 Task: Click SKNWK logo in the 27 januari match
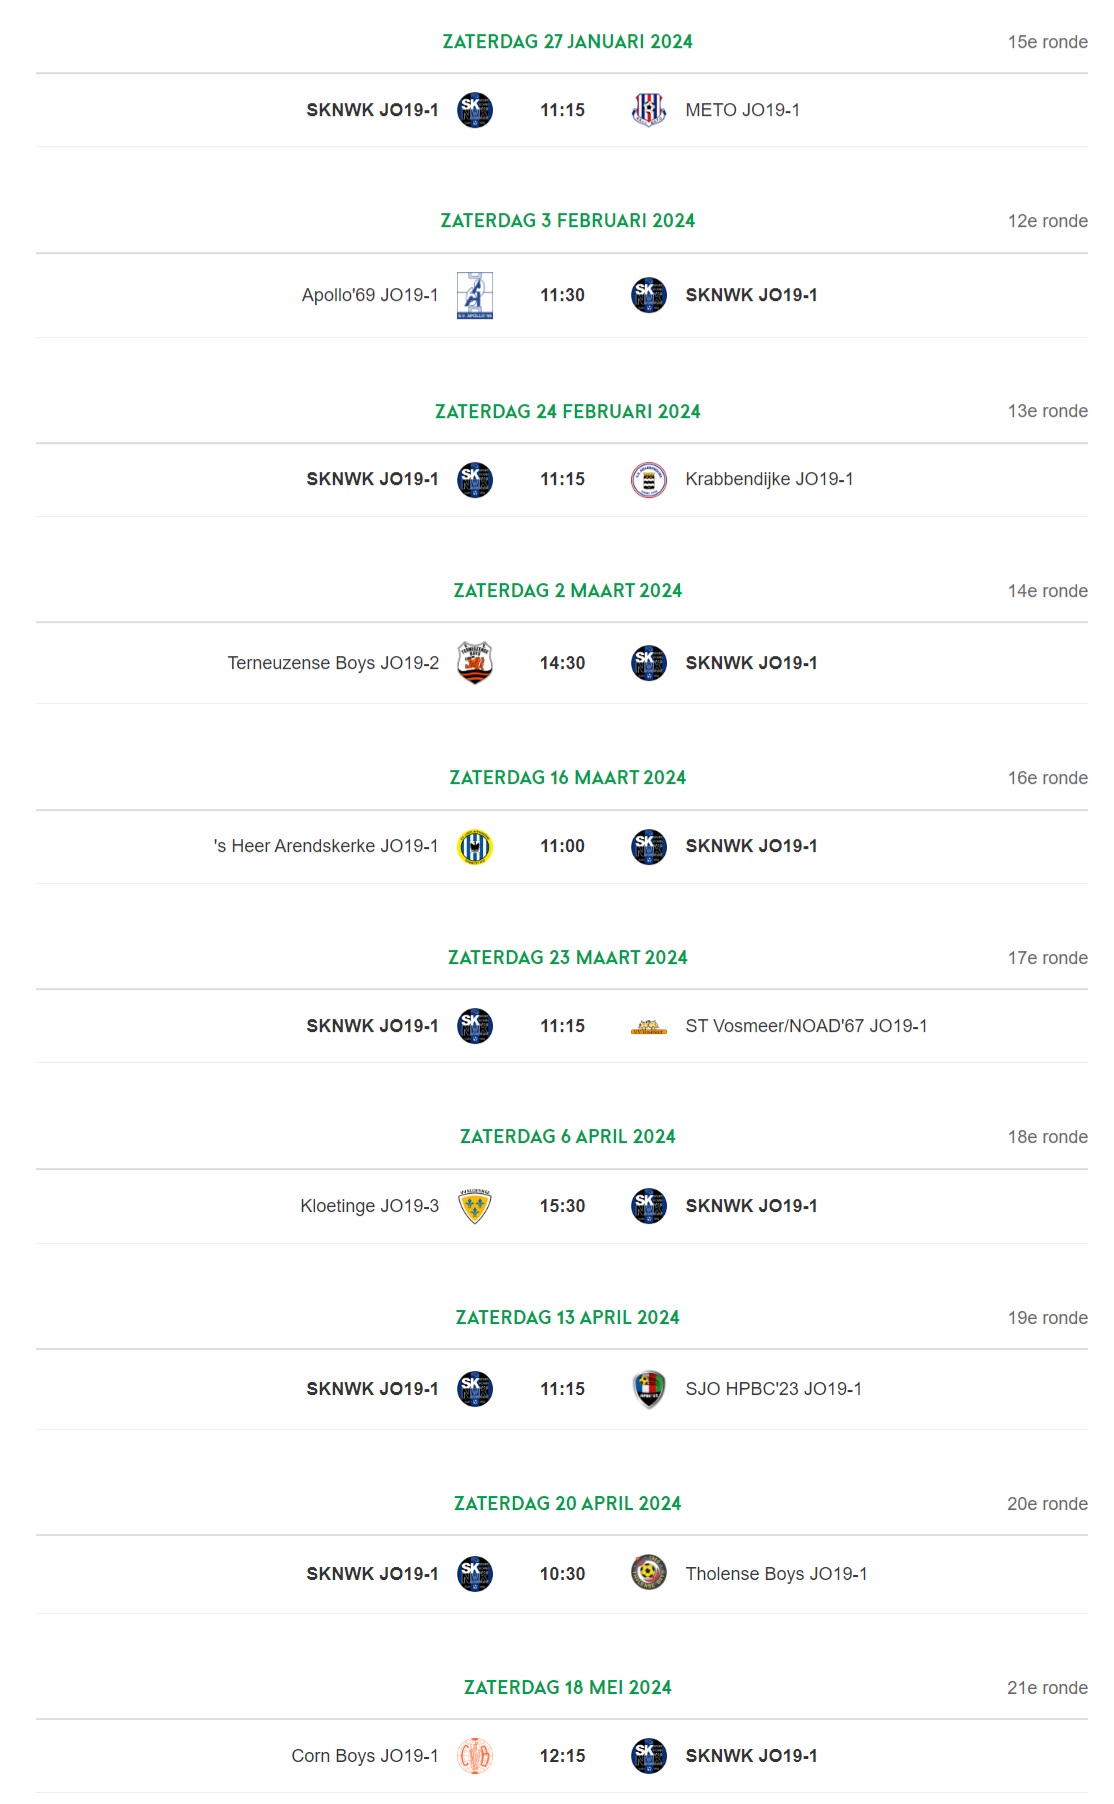[475, 110]
